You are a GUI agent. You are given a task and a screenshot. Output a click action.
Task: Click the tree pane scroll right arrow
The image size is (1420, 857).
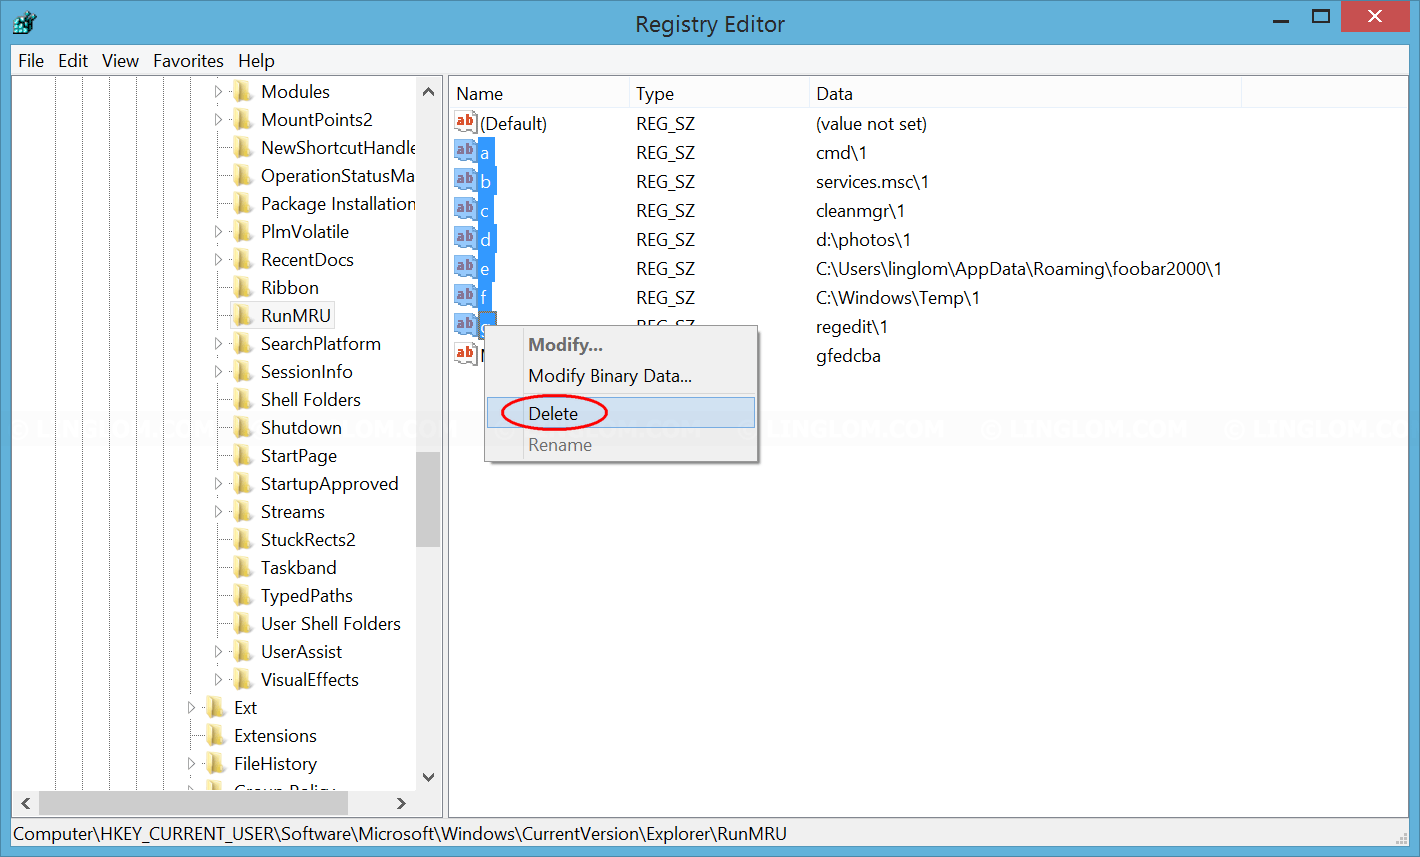click(401, 803)
